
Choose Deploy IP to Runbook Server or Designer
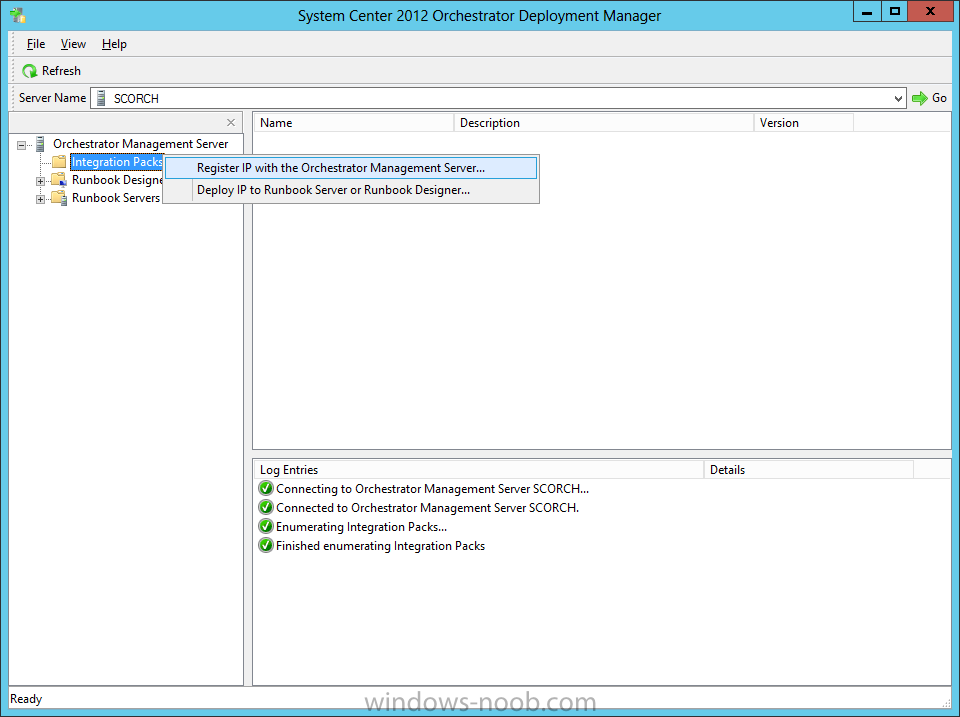point(351,190)
